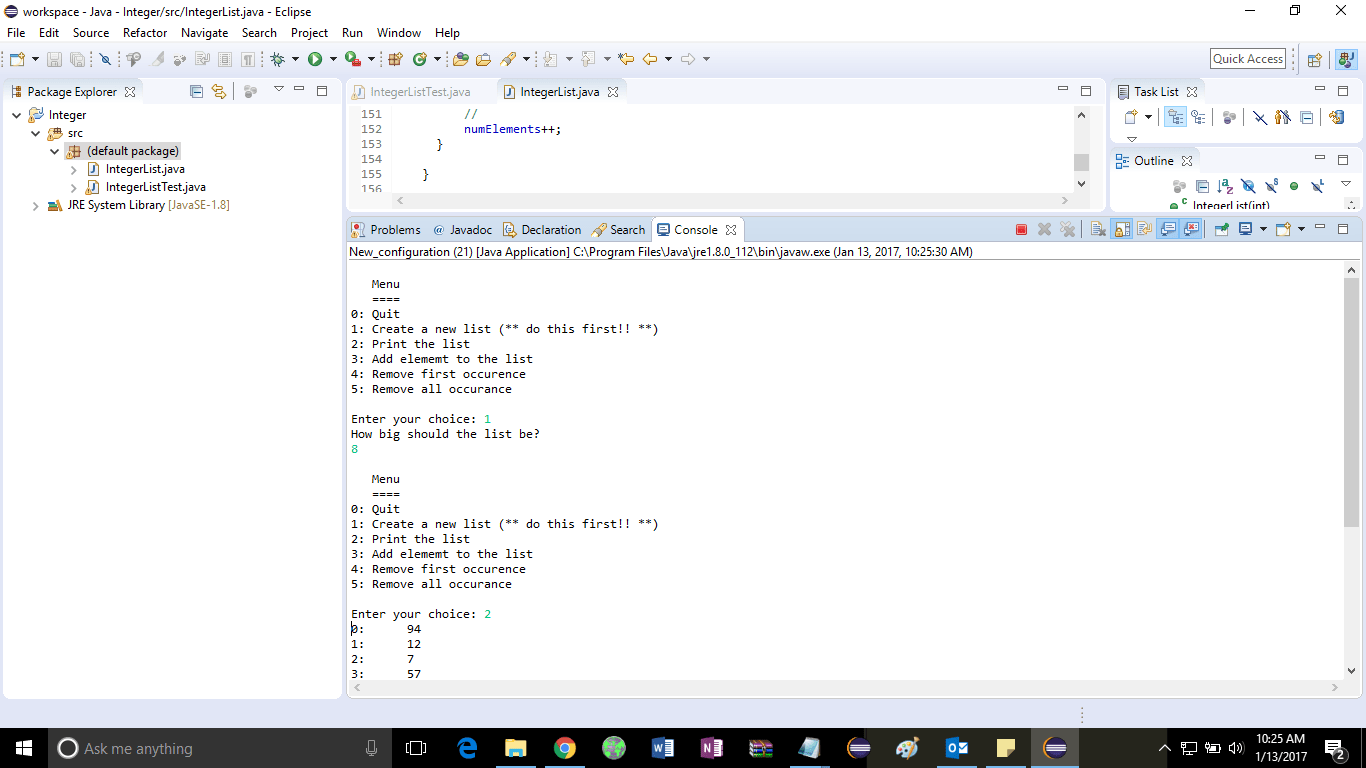This screenshot has width=1366, height=768.
Task: Click the New Java Class icon
Action: tap(419, 60)
